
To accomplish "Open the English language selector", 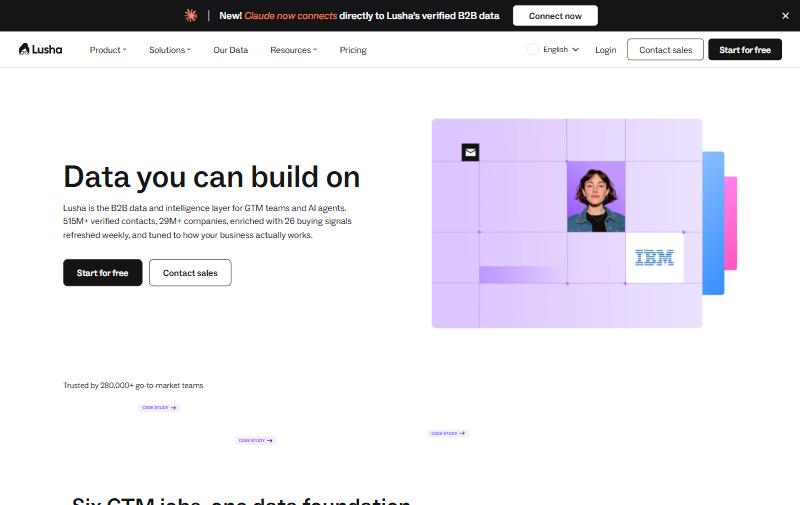I will click(561, 49).
